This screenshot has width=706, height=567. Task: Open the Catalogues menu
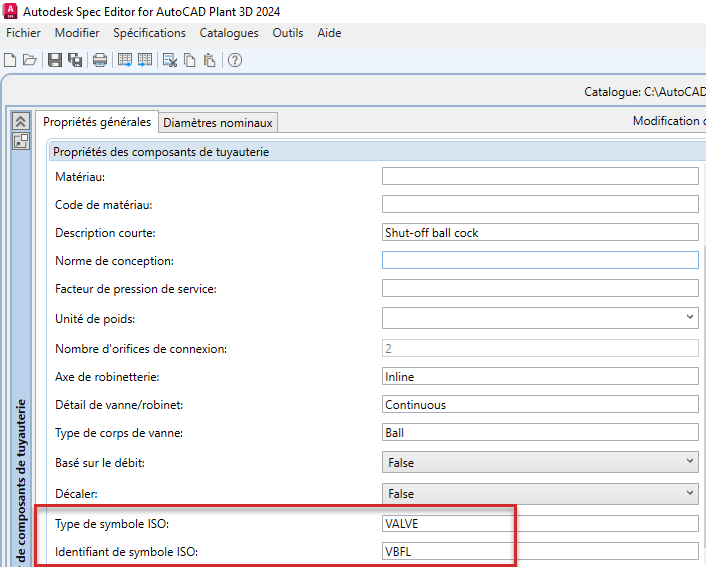point(229,33)
